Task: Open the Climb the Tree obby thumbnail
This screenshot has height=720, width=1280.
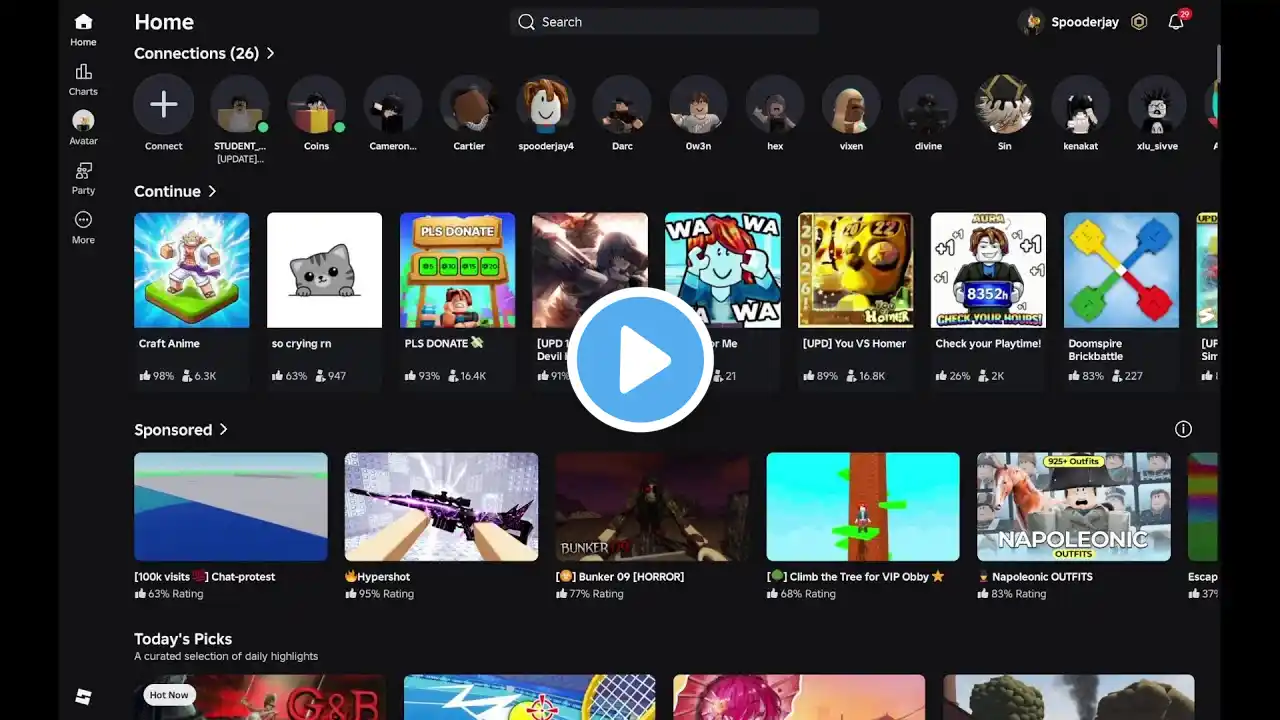Action: tap(863, 507)
